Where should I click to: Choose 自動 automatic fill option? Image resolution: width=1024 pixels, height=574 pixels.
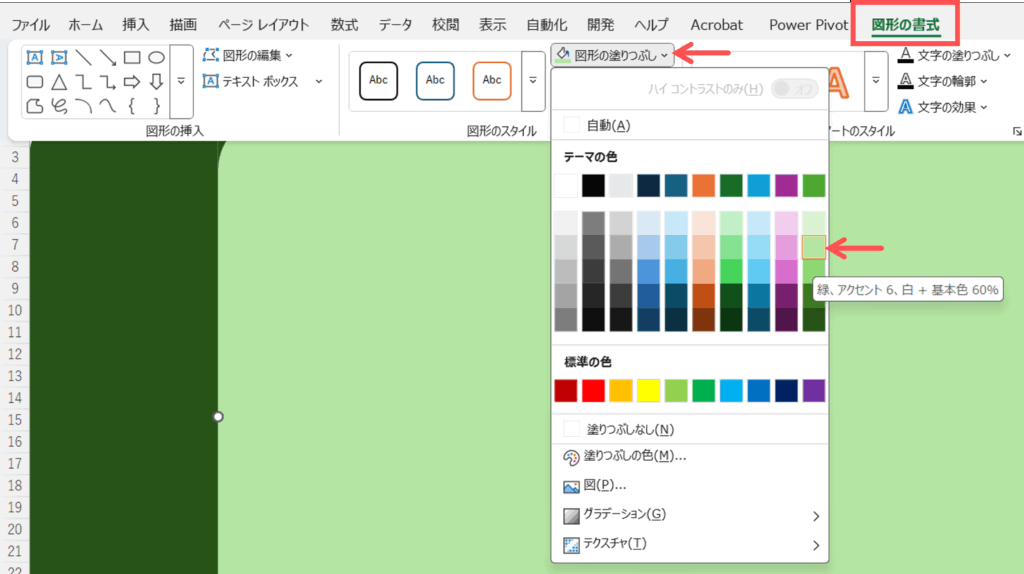608,125
